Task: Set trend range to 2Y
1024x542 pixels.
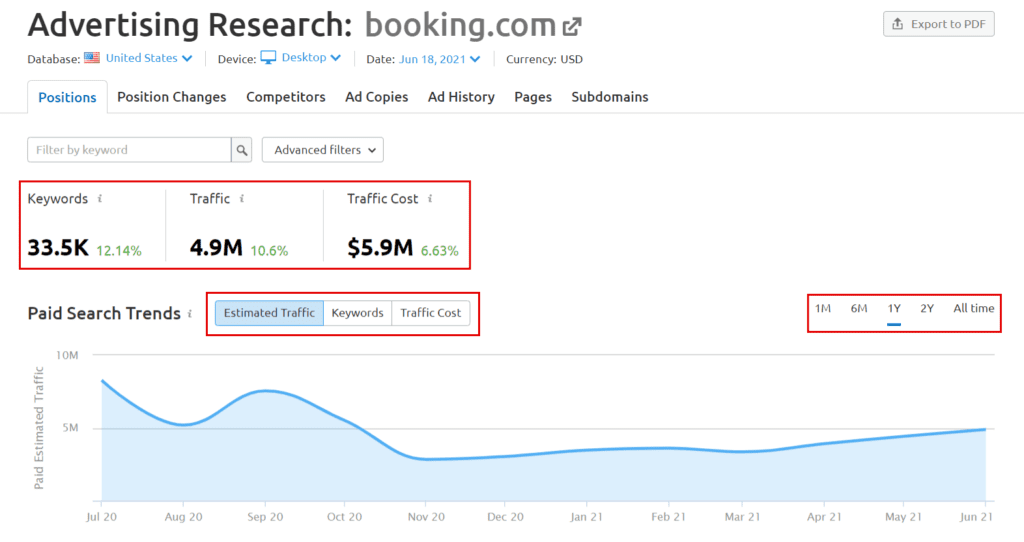Action: click(x=927, y=308)
